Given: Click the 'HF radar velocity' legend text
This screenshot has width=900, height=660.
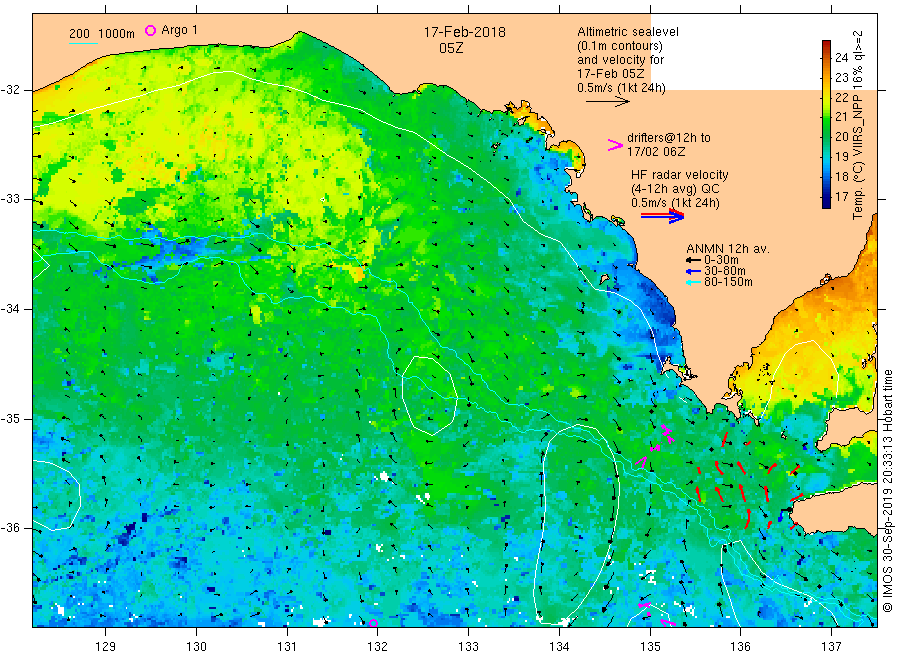Looking at the screenshot, I should [680, 174].
